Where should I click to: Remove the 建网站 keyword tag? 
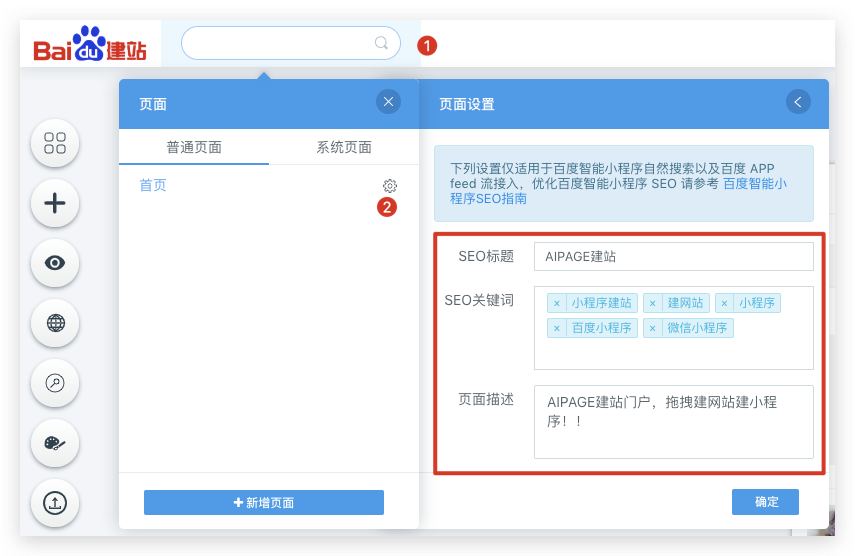point(653,303)
